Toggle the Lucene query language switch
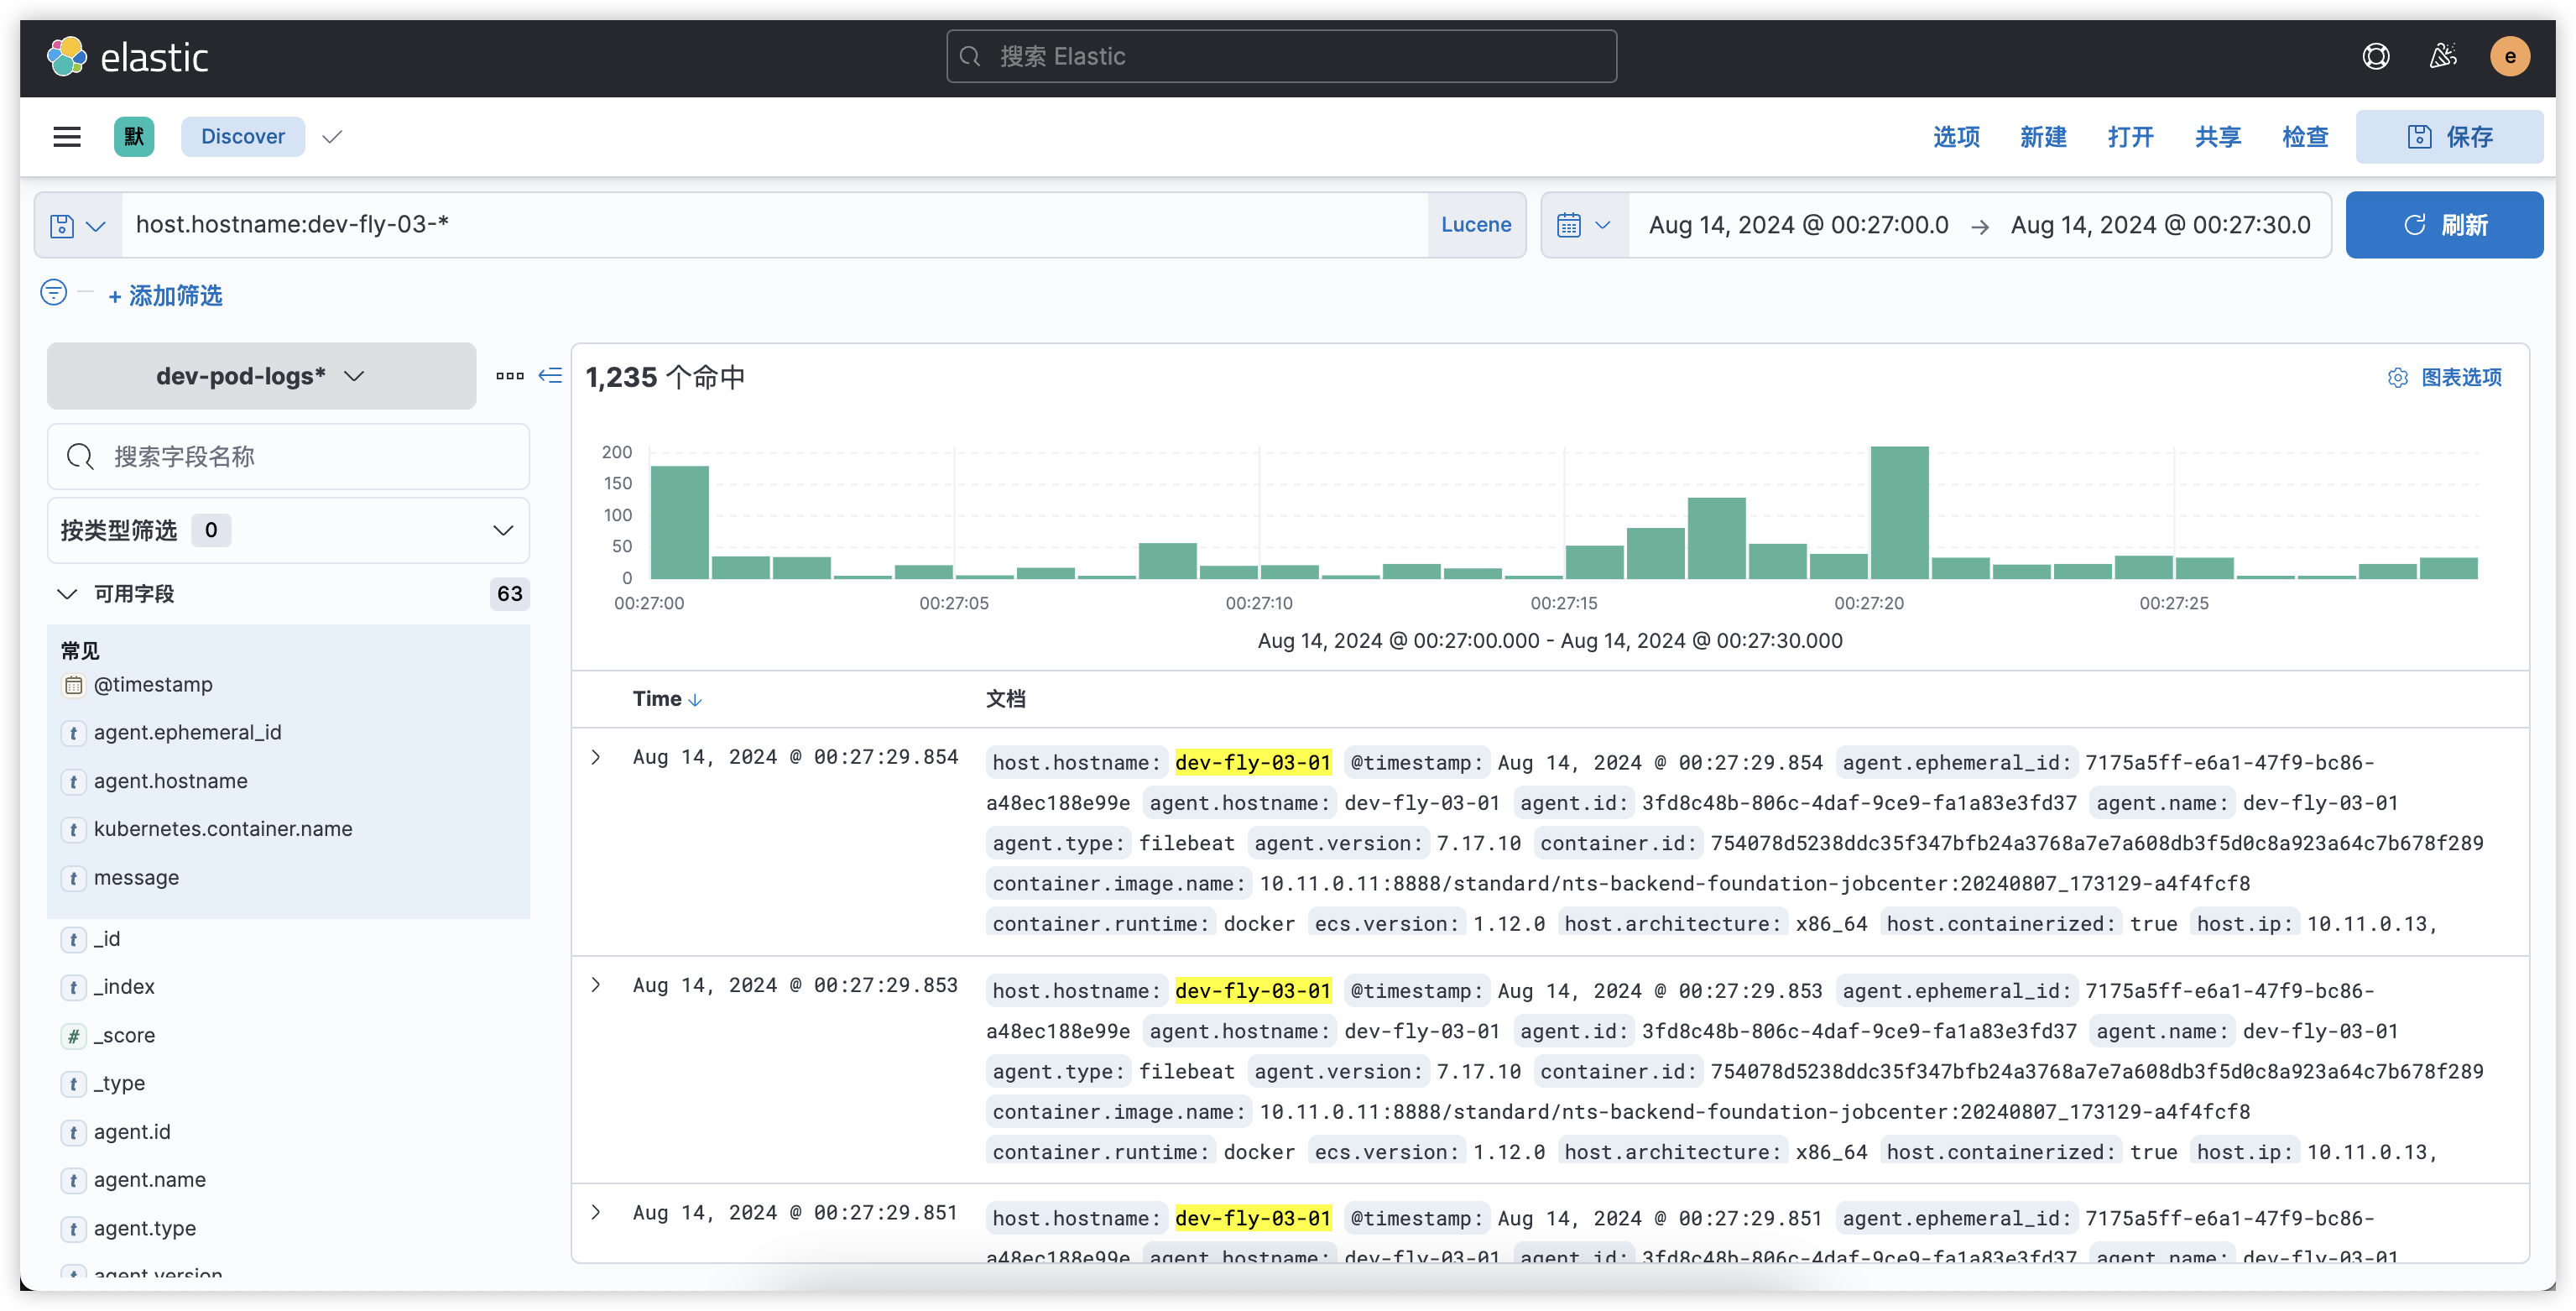Image resolution: width=2576 pixels, height=1311 pixels. click(x=1475, y=225)
